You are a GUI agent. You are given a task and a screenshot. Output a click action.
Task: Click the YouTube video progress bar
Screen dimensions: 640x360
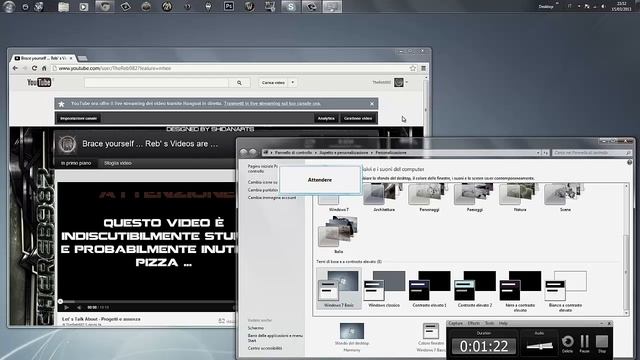(147, 301)
